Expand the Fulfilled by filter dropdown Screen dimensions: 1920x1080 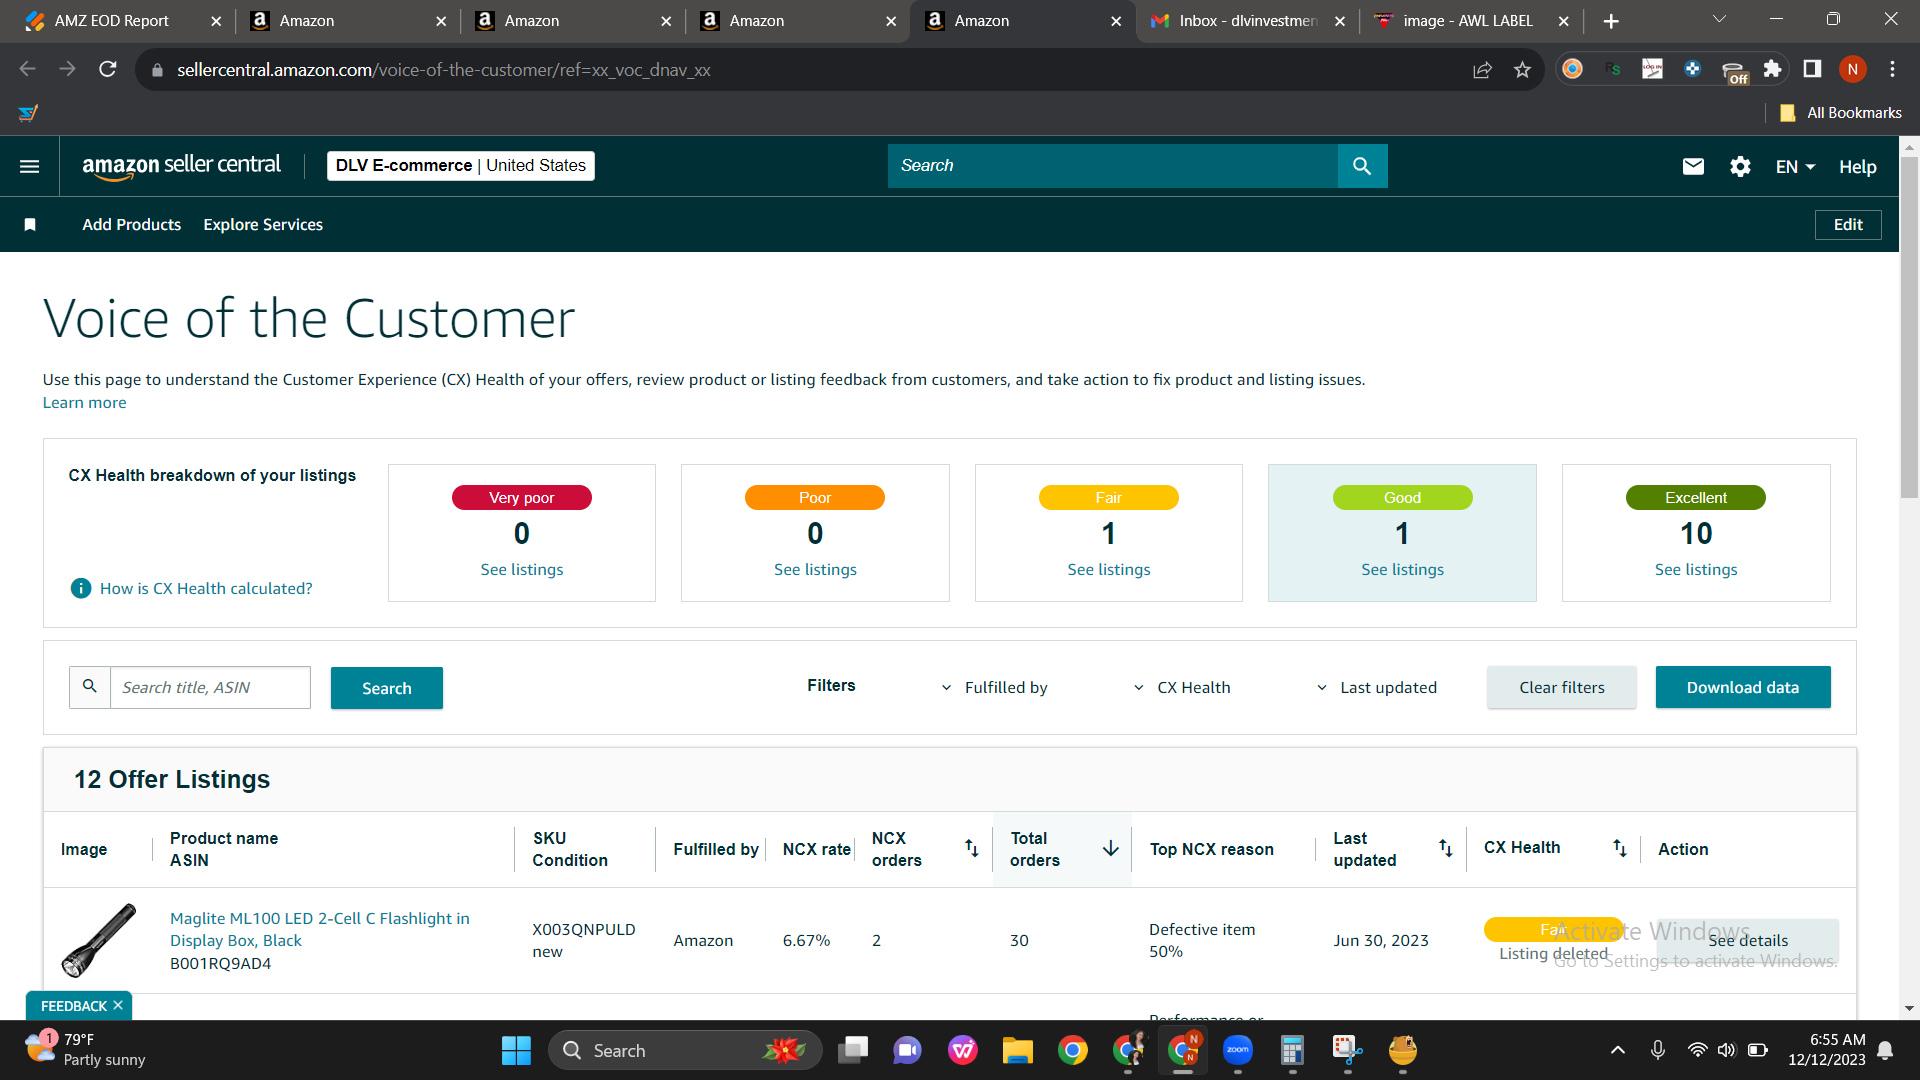pyautogui.click(x=995, y=688)
